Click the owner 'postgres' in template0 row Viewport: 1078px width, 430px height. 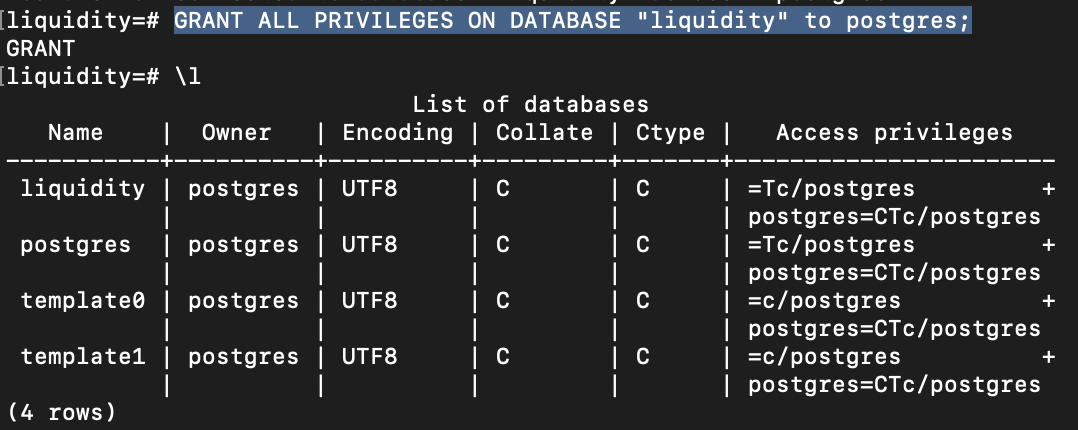click(x=243, y=300)
